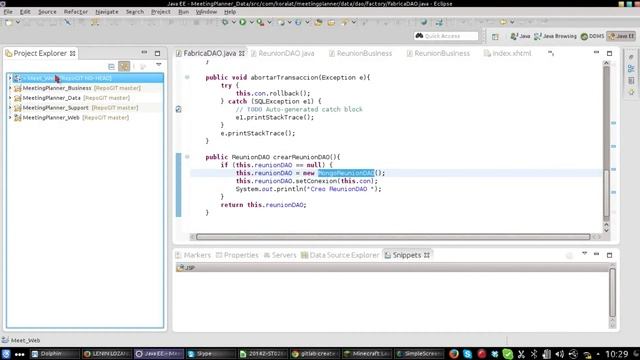Expand the MeetingPlanner_Support project
The height and width of the screenshot is (360, 640).
[x=10, y=108]
